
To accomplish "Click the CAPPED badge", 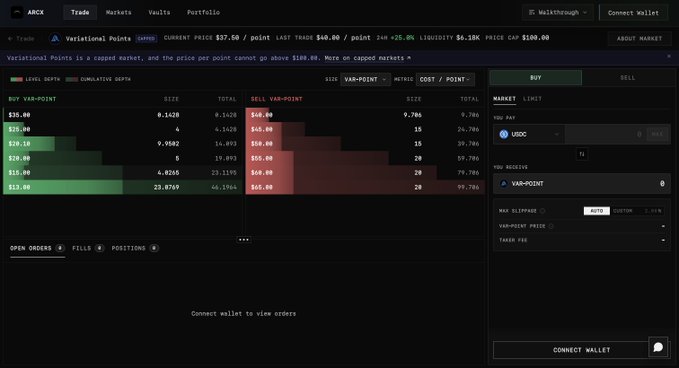I will (x=146, y=39).
